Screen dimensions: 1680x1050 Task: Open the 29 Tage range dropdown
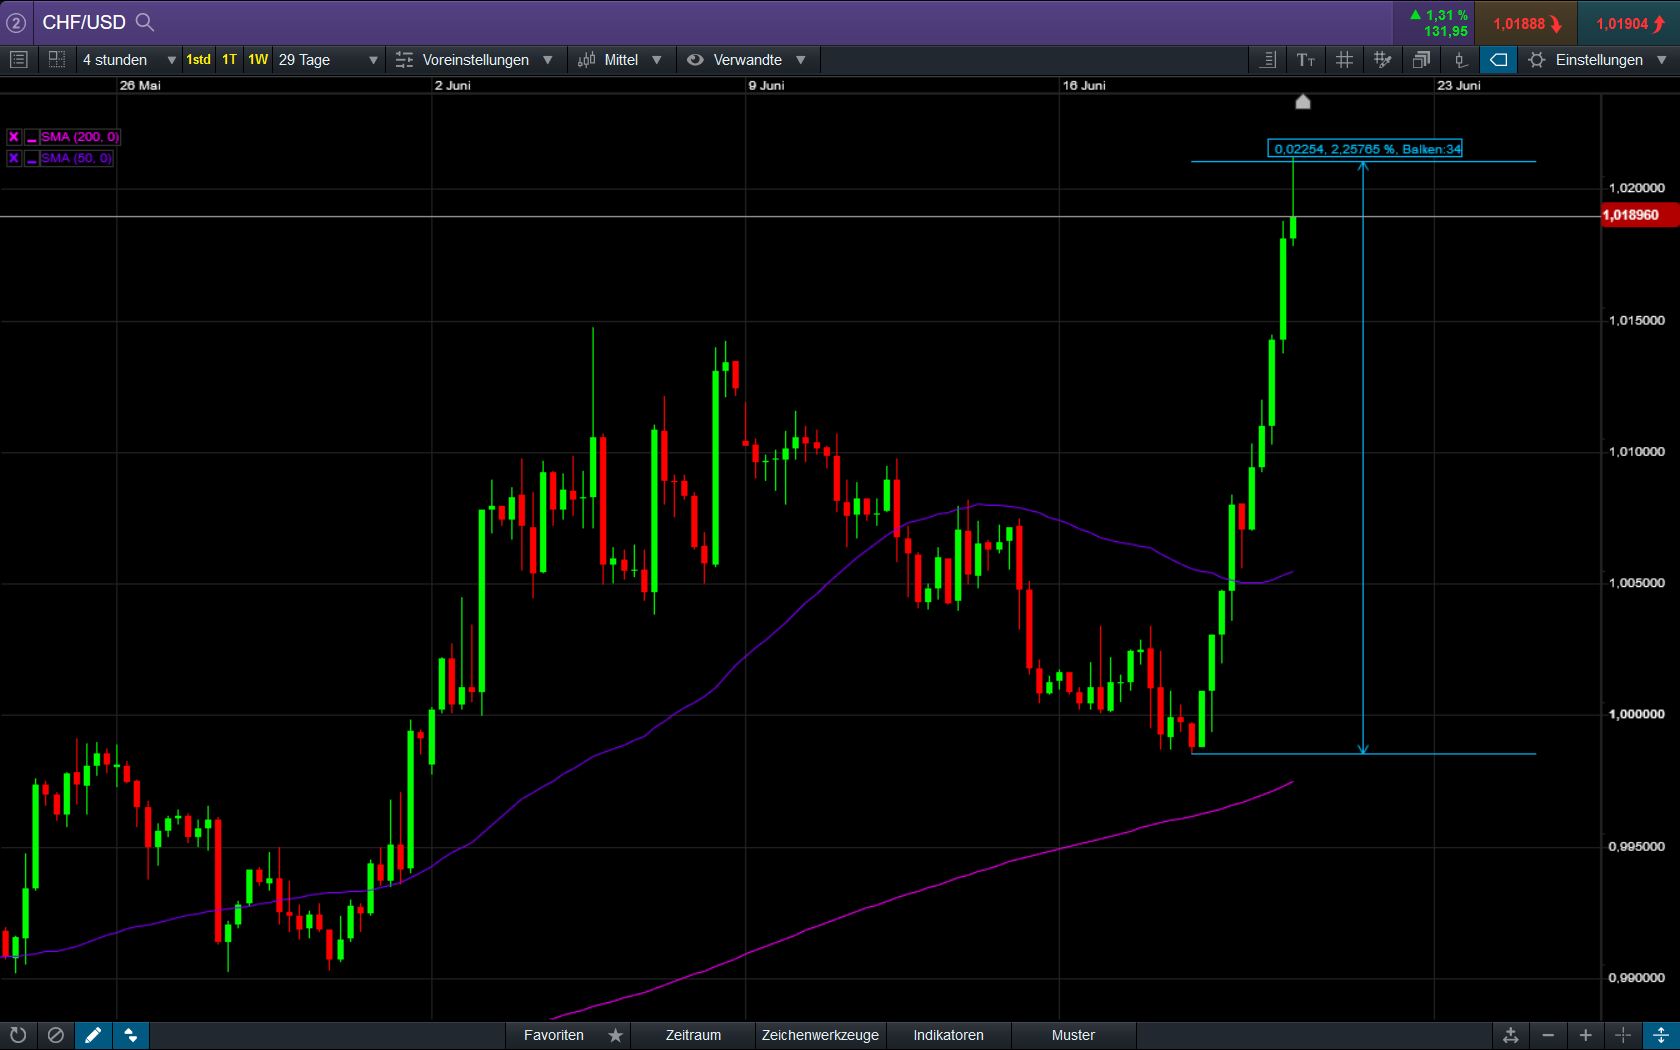point(328,60)
